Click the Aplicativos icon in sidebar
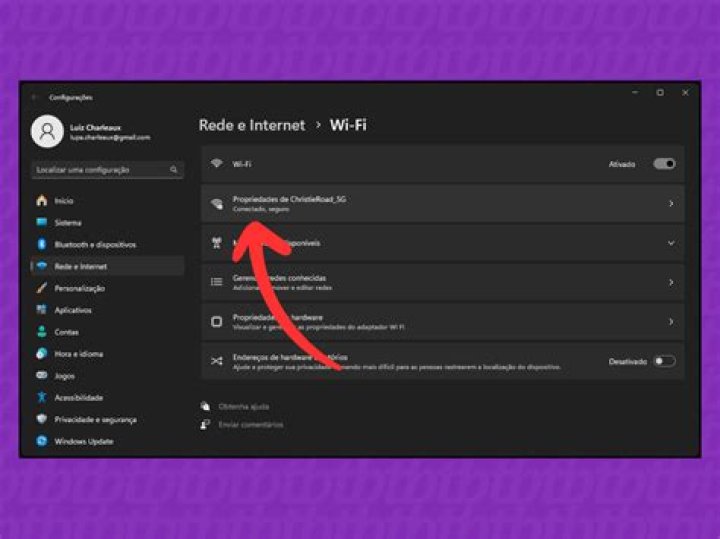 tap(41, 310)
